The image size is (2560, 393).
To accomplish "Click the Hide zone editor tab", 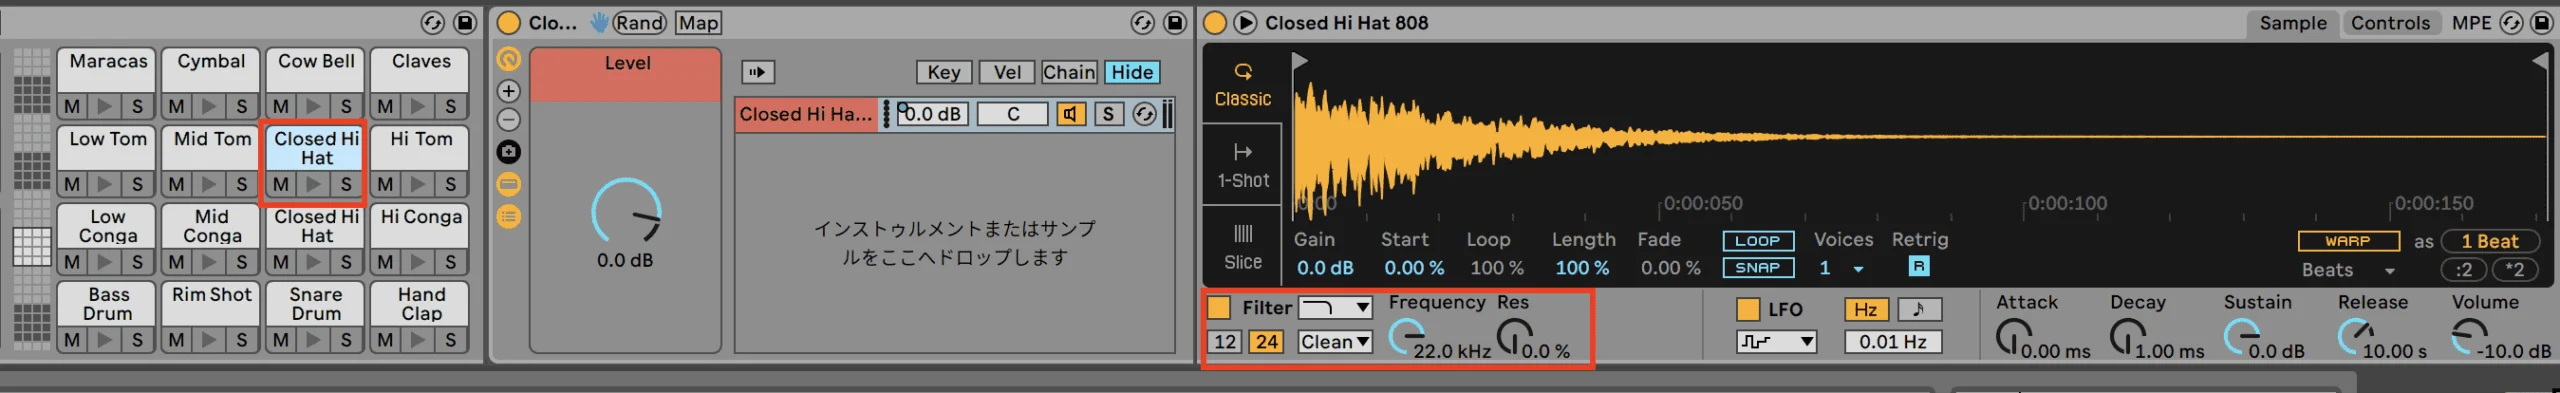I will click(1132, 72).
